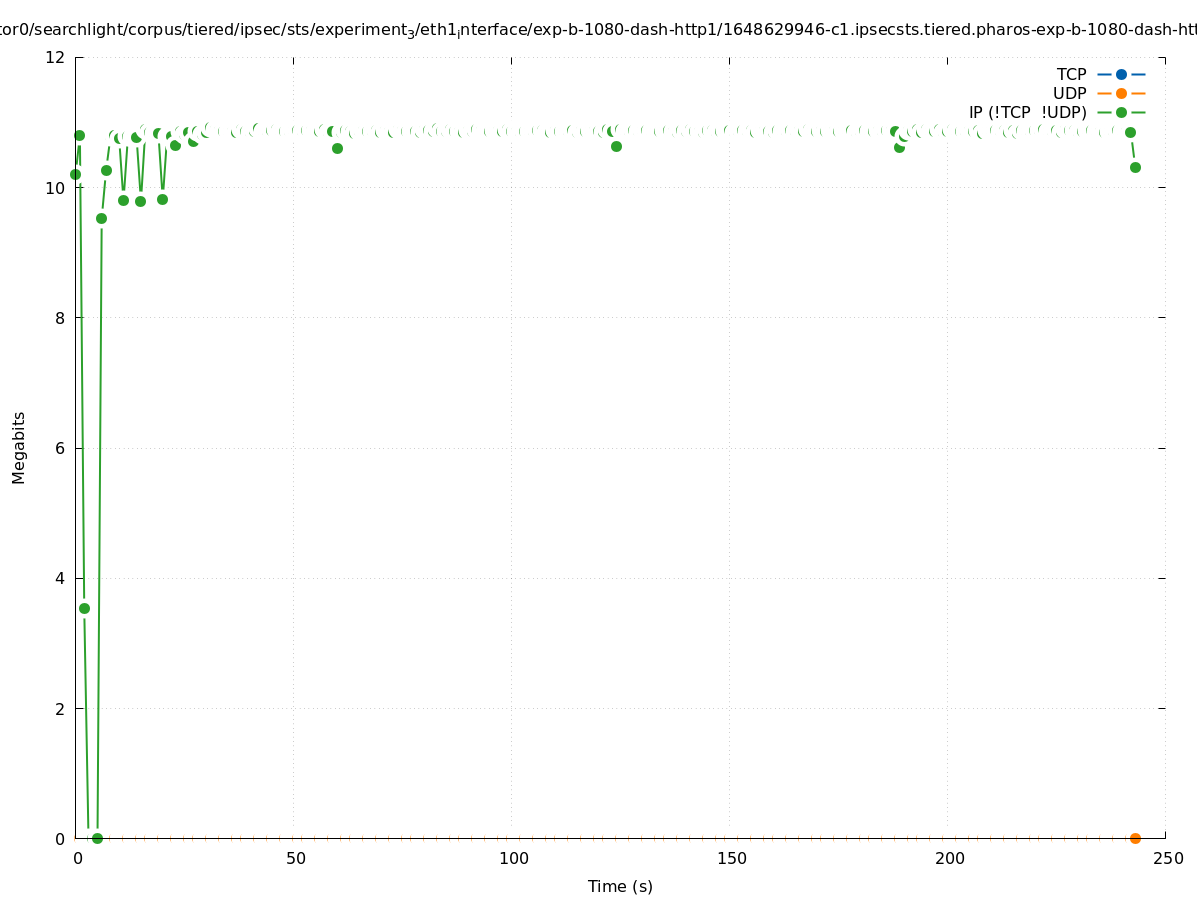This screenshot has height=900, width=1197.
Task: Select the TCP legend label
Action: pyautogui.click(x=1071, y=74)
